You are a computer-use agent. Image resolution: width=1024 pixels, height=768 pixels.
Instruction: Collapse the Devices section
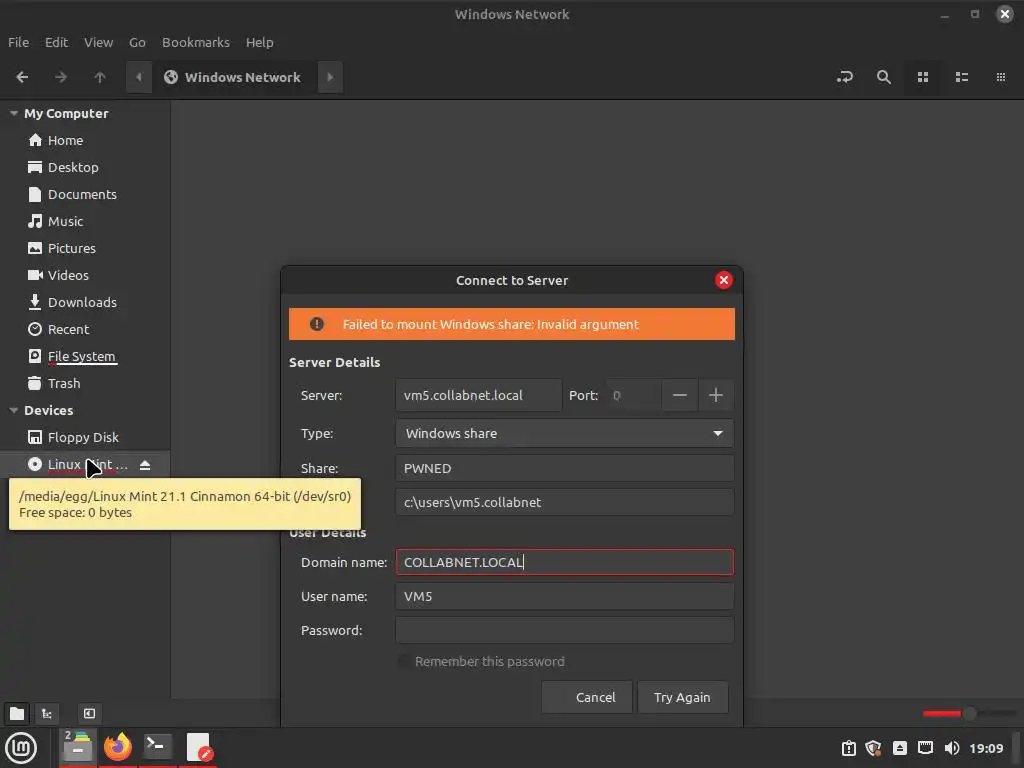14,410
